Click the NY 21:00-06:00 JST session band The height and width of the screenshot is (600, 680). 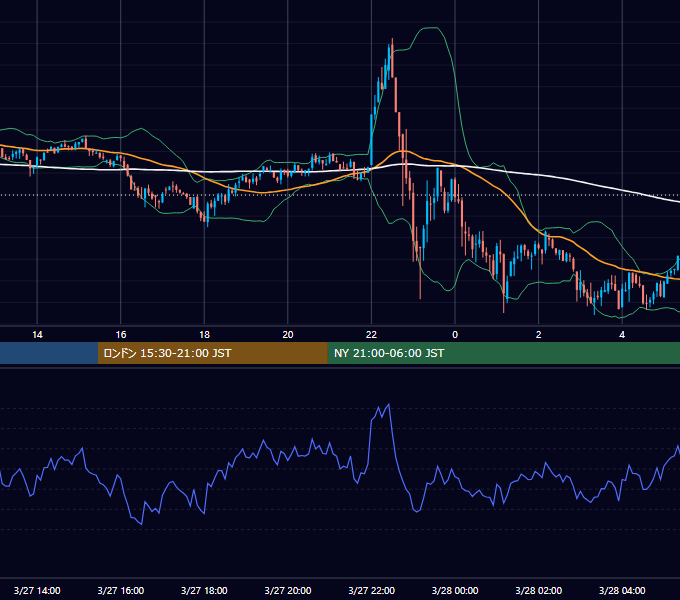pos(503,353)
